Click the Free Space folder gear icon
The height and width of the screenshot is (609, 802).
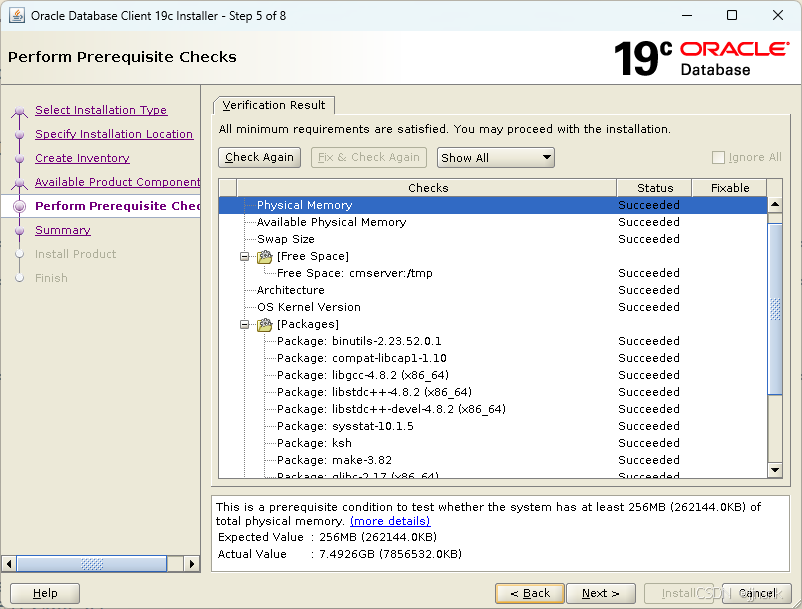coord(264,256)
